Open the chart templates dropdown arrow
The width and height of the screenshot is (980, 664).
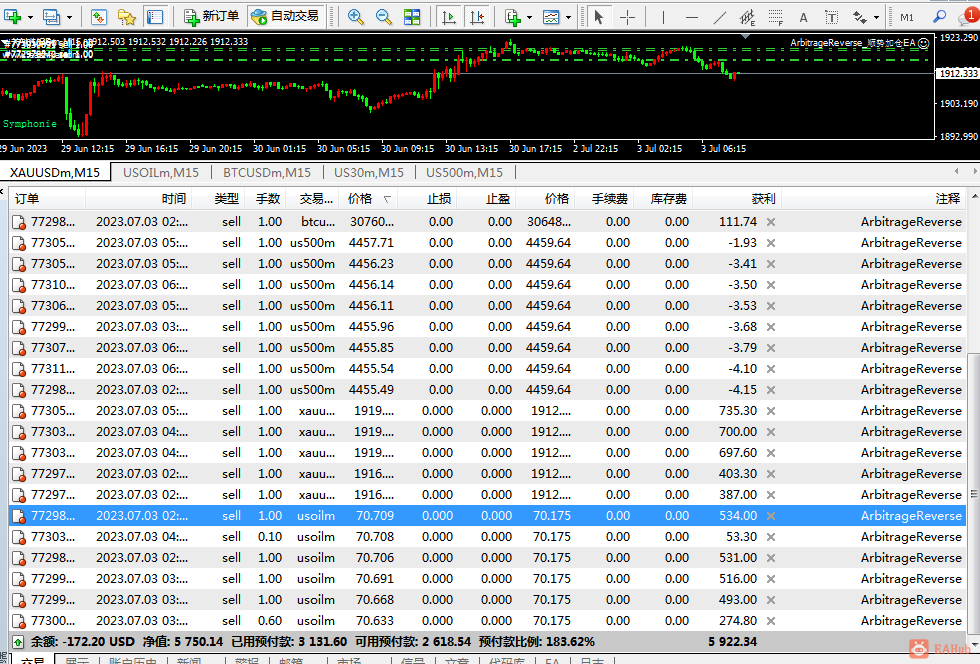[568, 17]
